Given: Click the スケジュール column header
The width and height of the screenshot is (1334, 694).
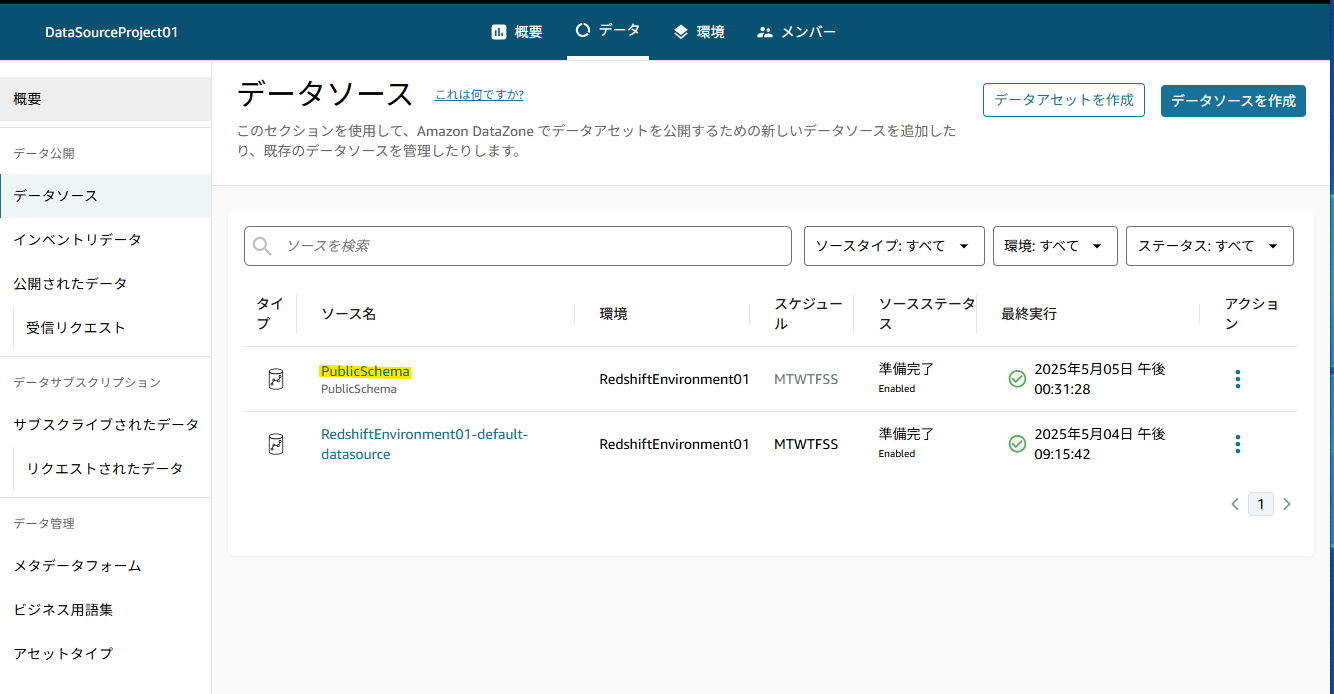Looking at the screenshot, I should 808,314.
